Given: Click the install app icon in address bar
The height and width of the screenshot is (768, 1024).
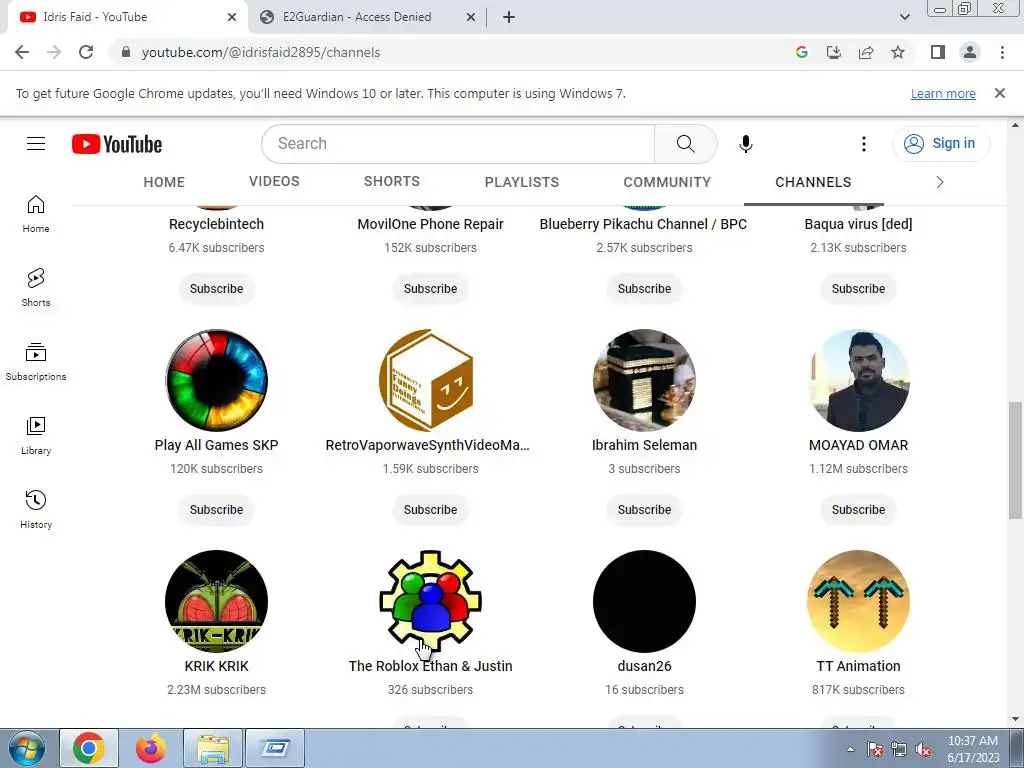Looking at the screenshot, I should tap(833, 52).
